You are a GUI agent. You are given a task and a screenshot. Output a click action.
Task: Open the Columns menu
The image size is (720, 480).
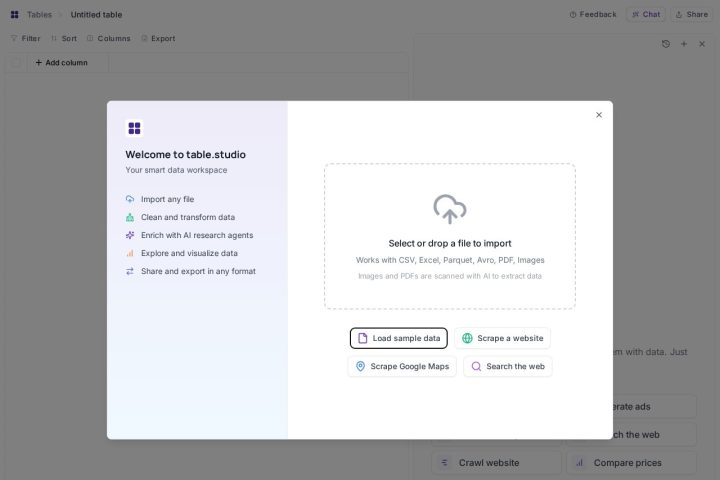pos(109,39)
